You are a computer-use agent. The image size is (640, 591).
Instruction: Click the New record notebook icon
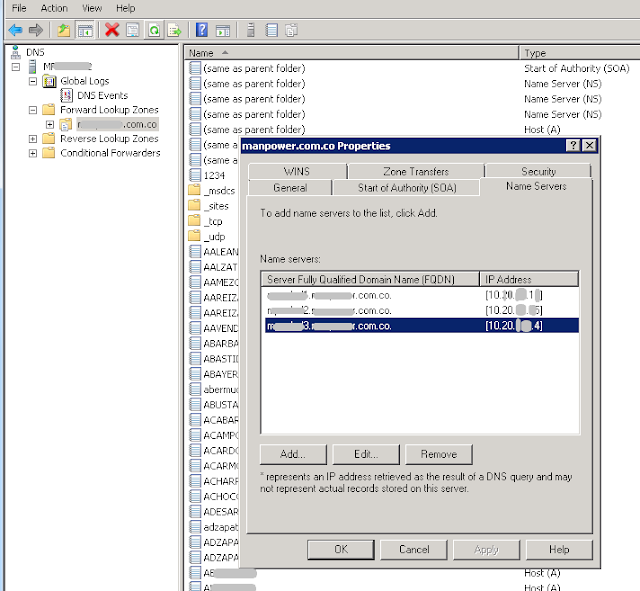[271, 30]
